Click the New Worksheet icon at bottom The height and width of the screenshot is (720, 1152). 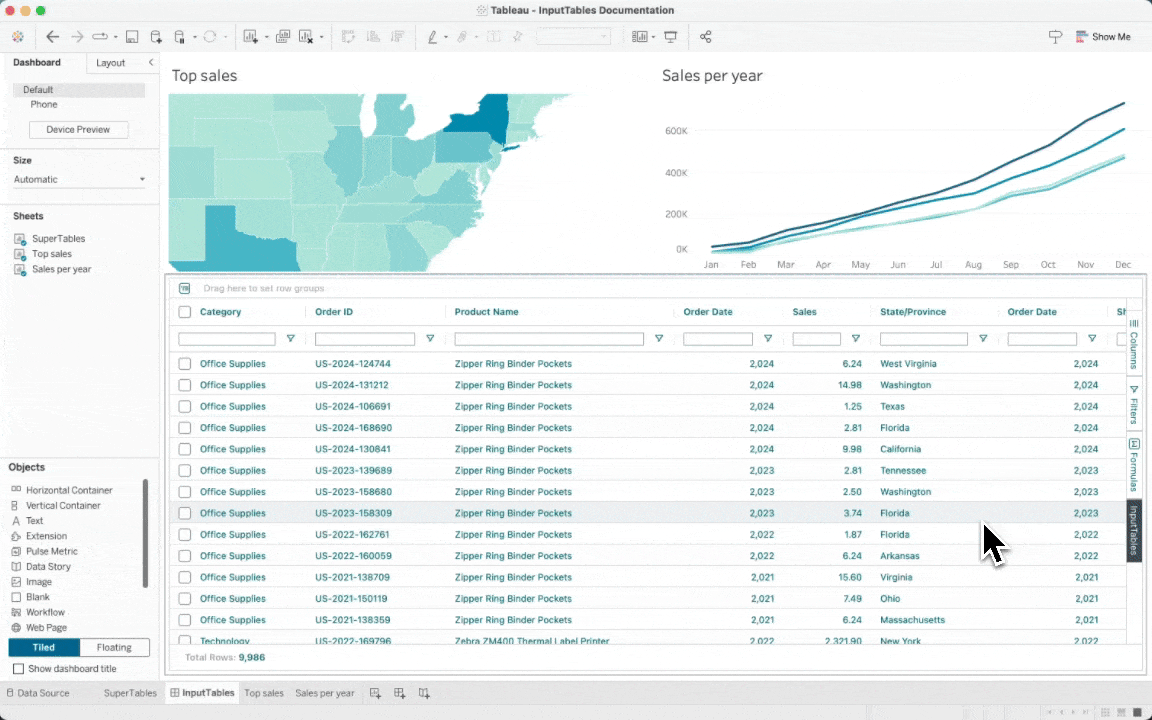tap(376, 693)
